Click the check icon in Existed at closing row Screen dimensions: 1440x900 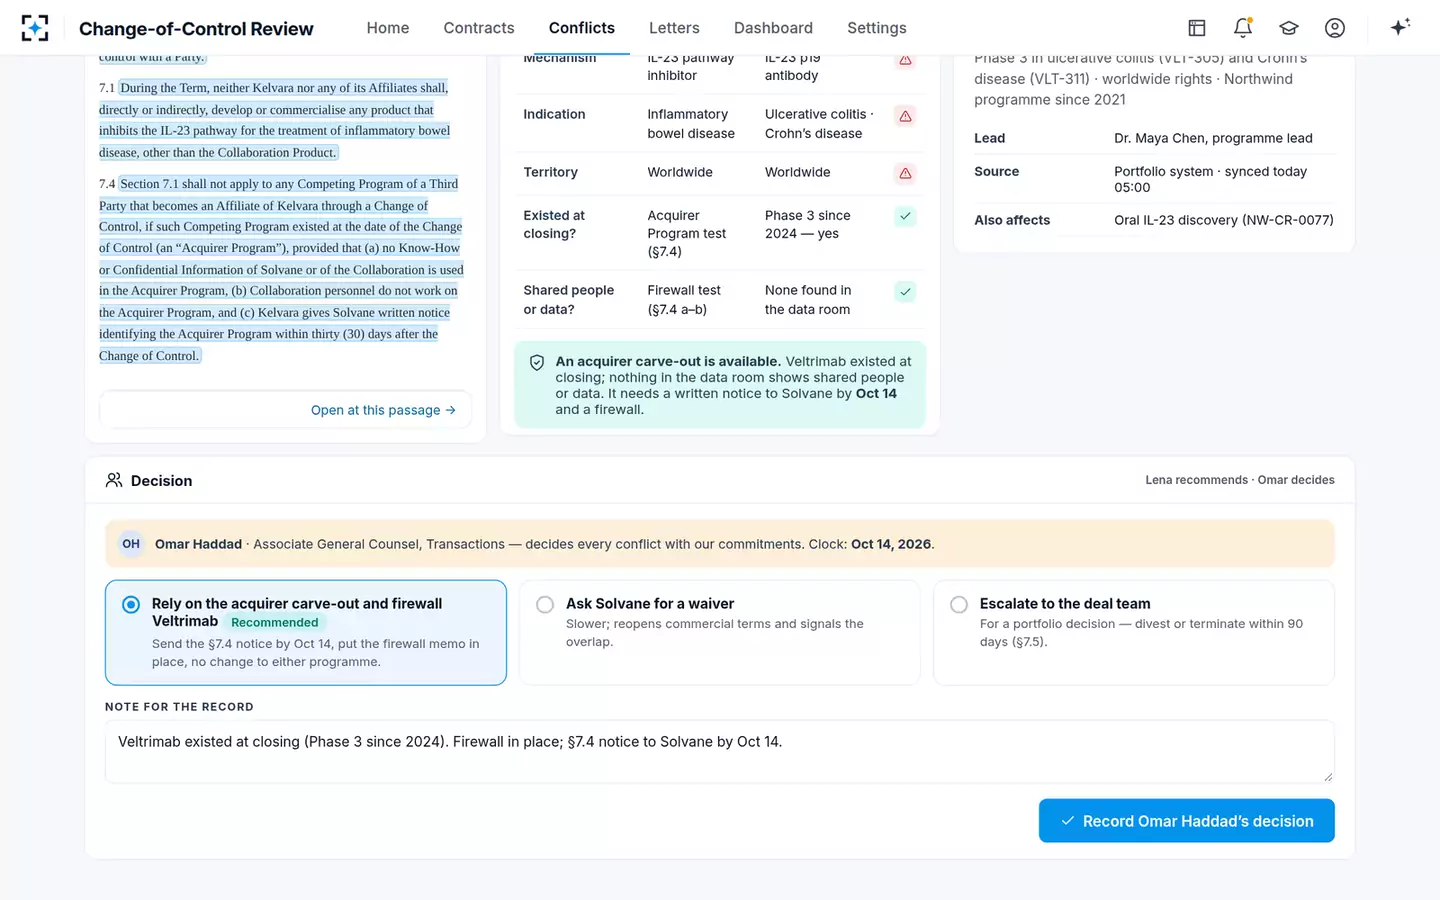point(905,216)
